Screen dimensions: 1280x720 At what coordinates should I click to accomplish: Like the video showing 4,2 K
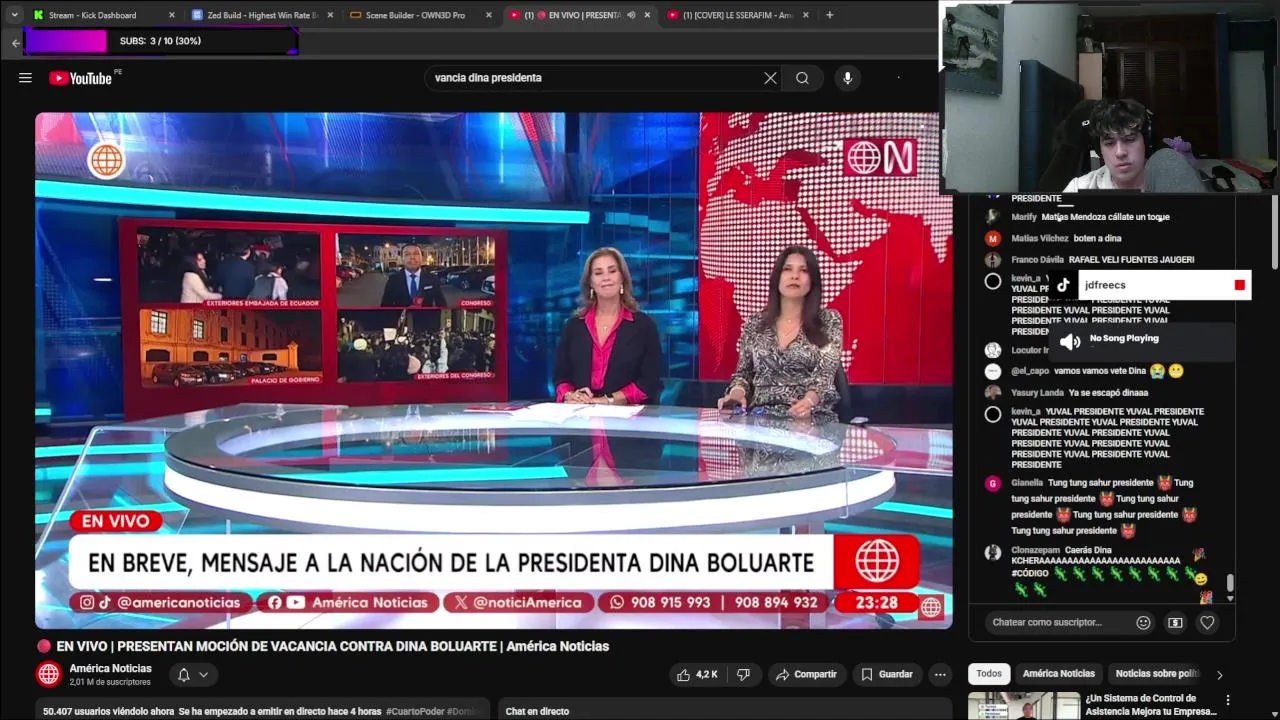click(x=697, y=674)
